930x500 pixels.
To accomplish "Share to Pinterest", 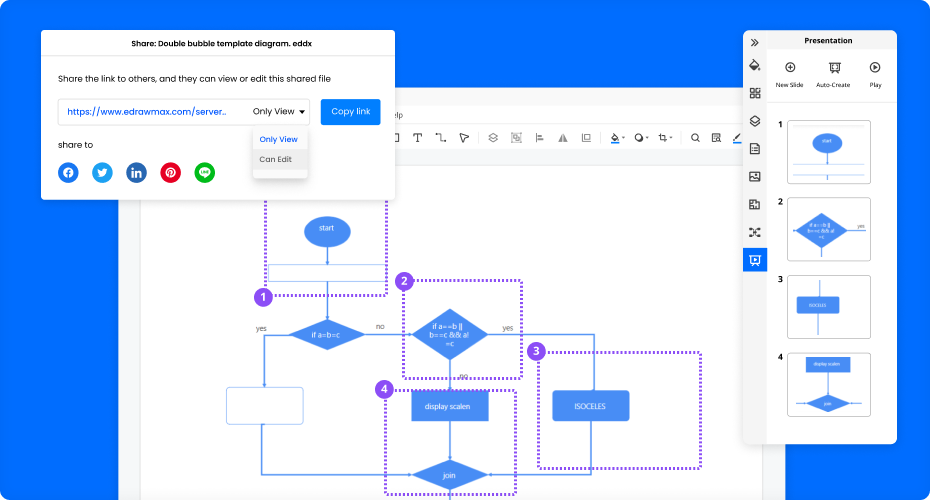I will pyautogui.click(x=171, y=172).
